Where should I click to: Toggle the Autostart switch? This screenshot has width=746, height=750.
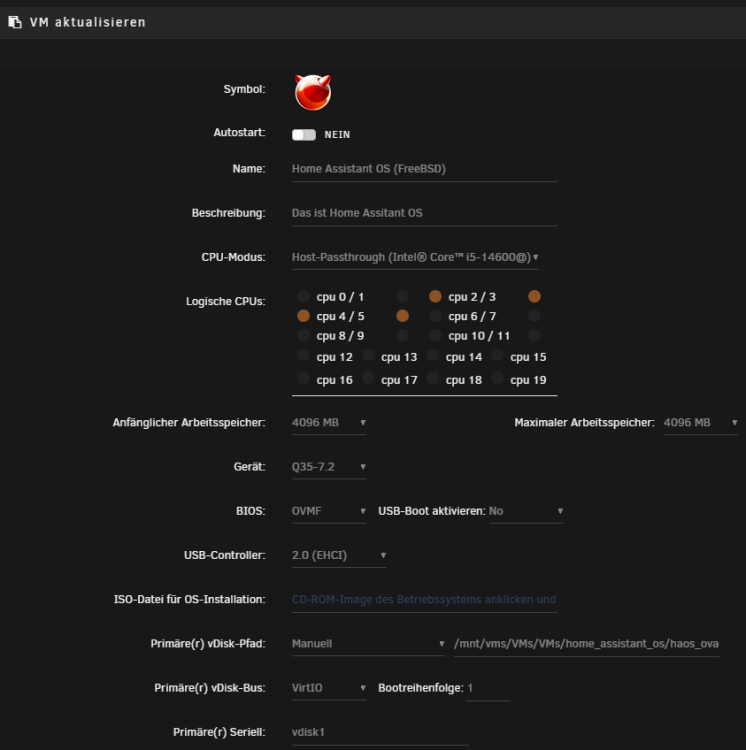[x=304, y=135]
